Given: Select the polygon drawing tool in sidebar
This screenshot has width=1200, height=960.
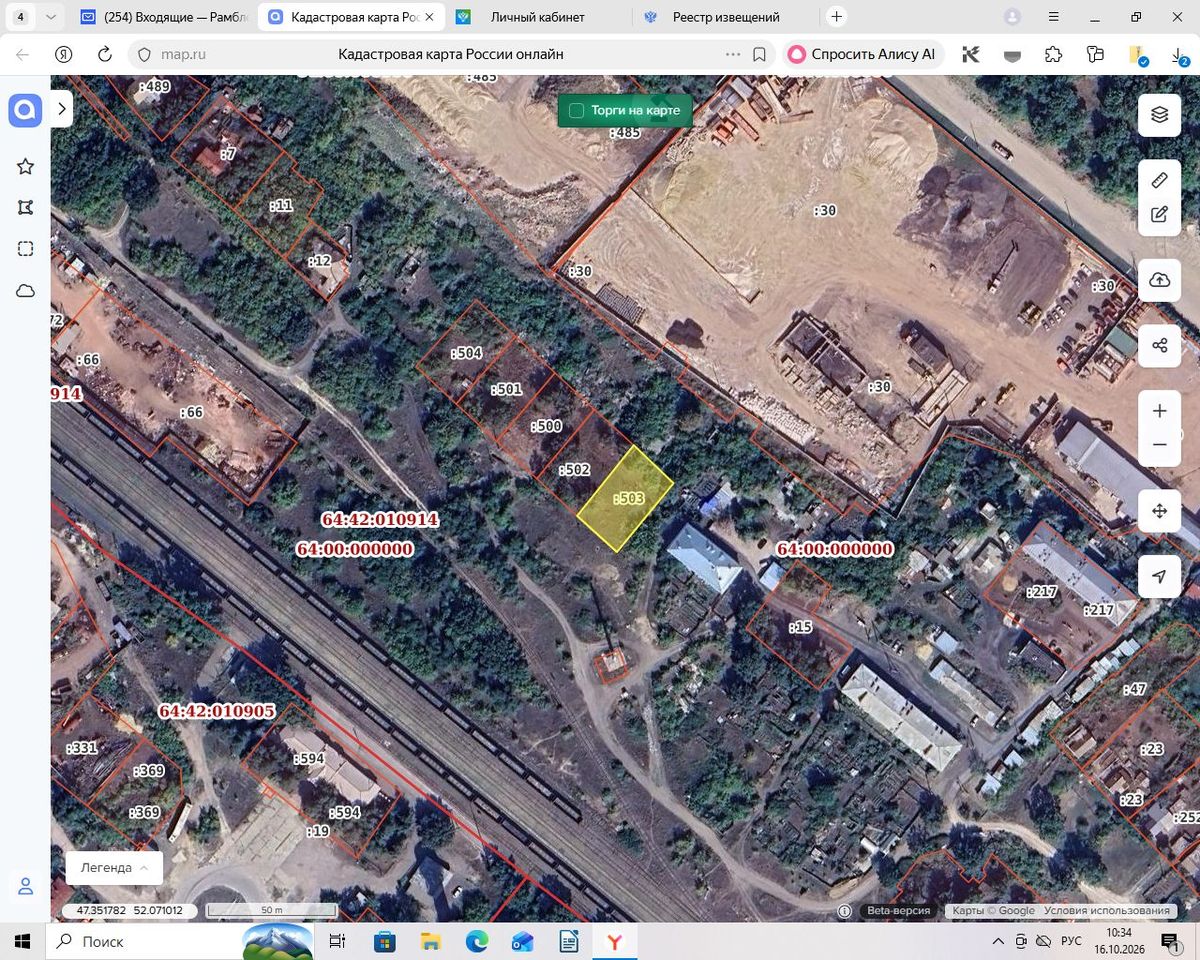Looking at the screenshot, I should [x=26, y=208].
